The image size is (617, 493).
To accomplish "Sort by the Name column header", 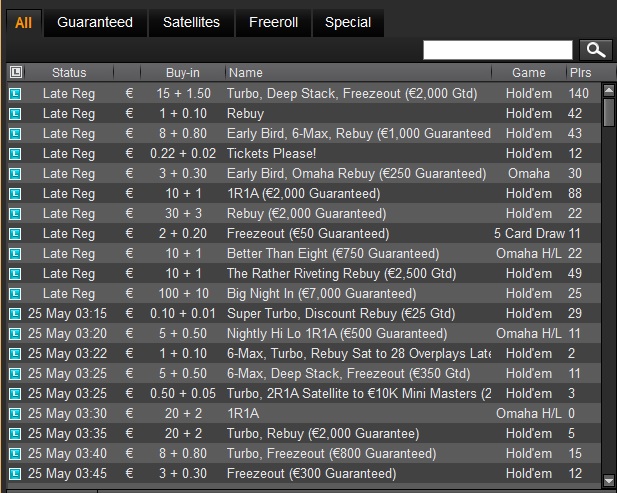I will click(x=358, y=72).
